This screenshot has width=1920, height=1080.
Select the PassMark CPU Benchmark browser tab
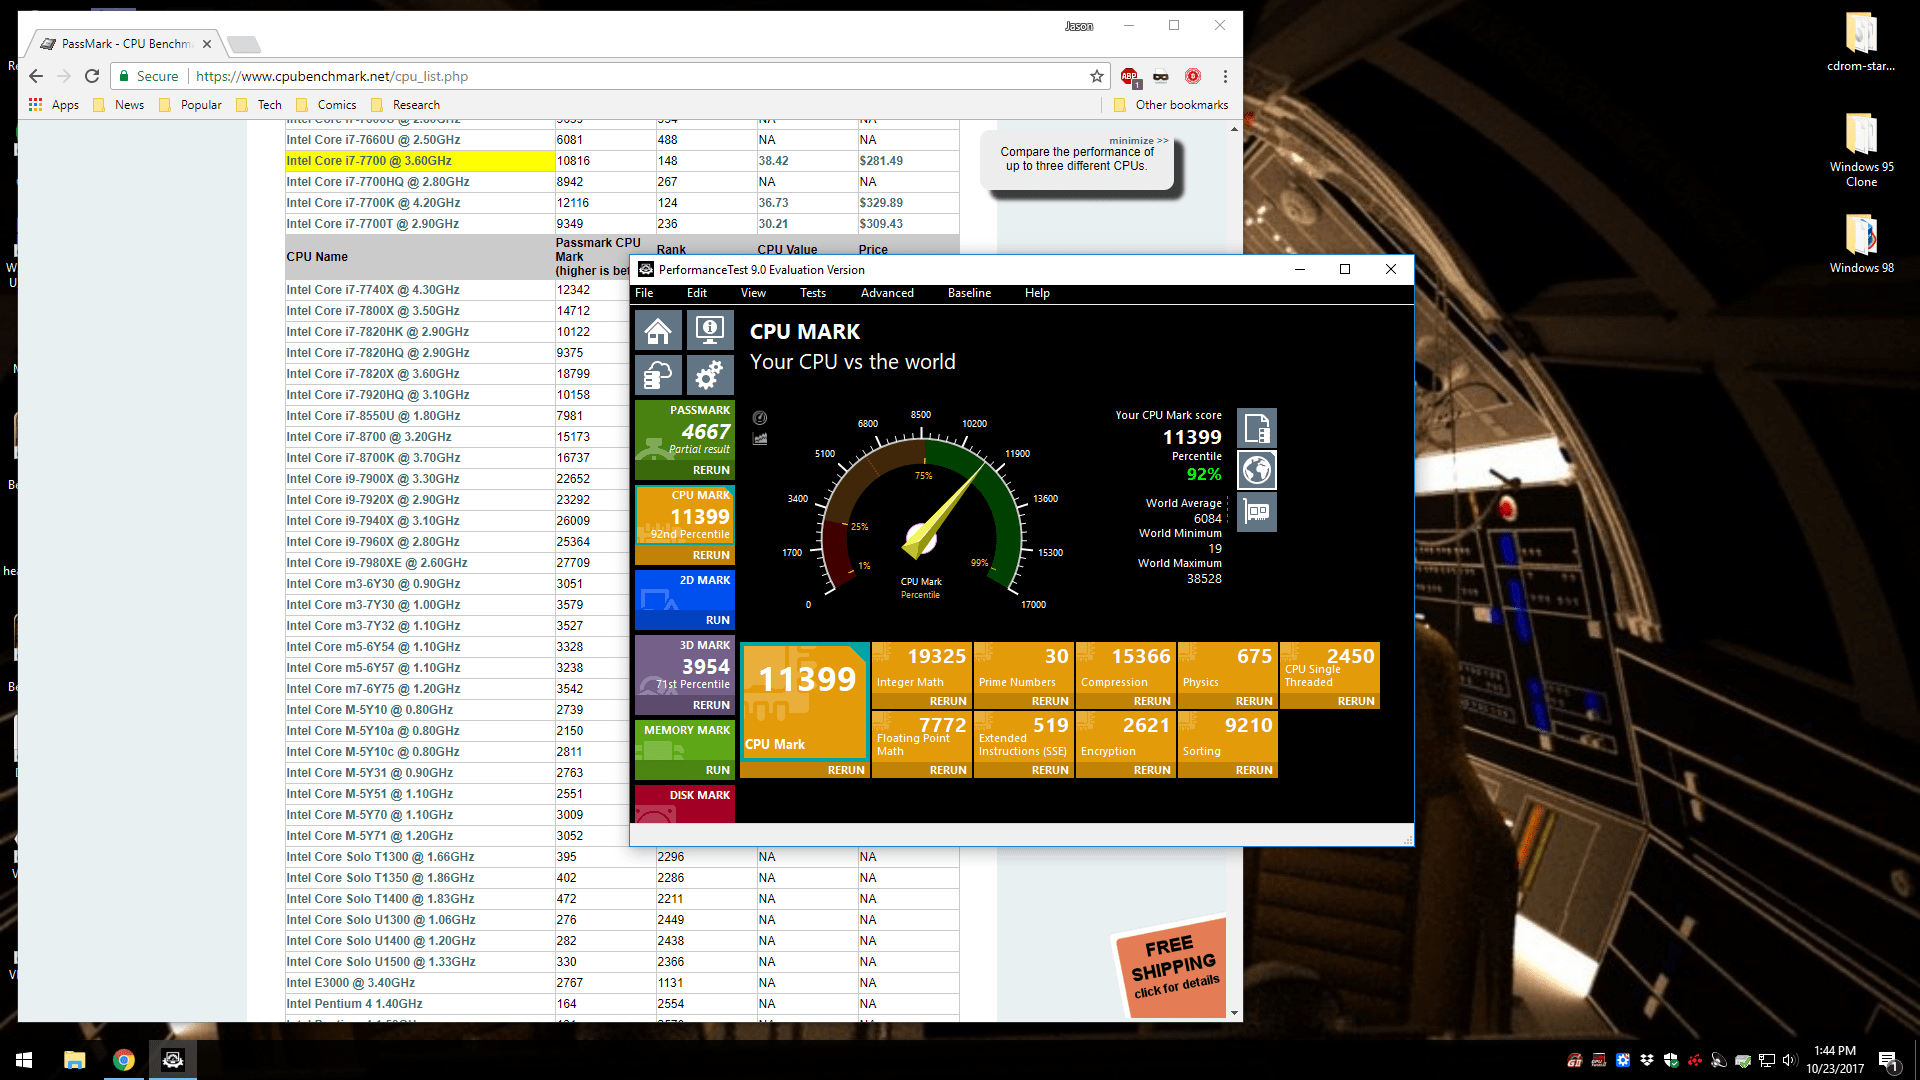pos(120,43)
